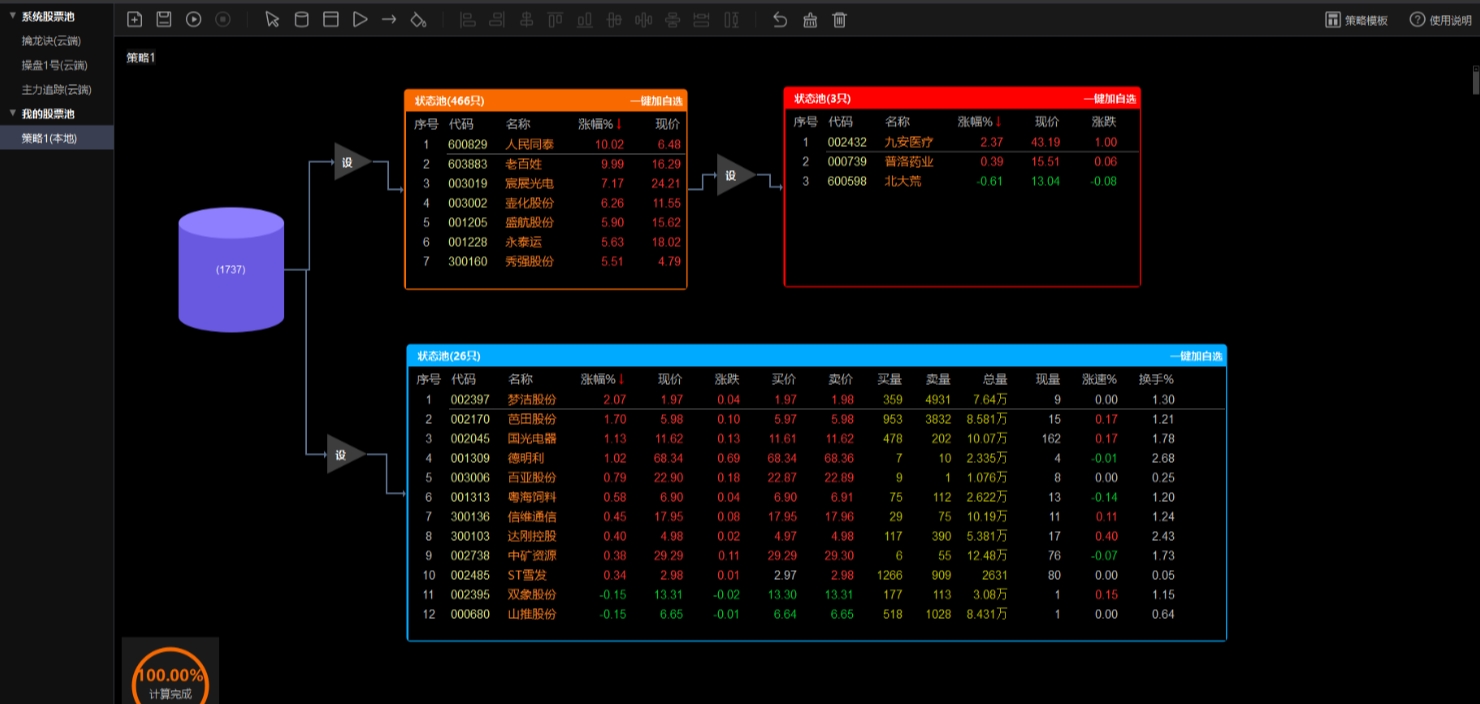Screen dimensions: 1480x704
Task: Select the pointer selection tool
Action: [272, 20]
